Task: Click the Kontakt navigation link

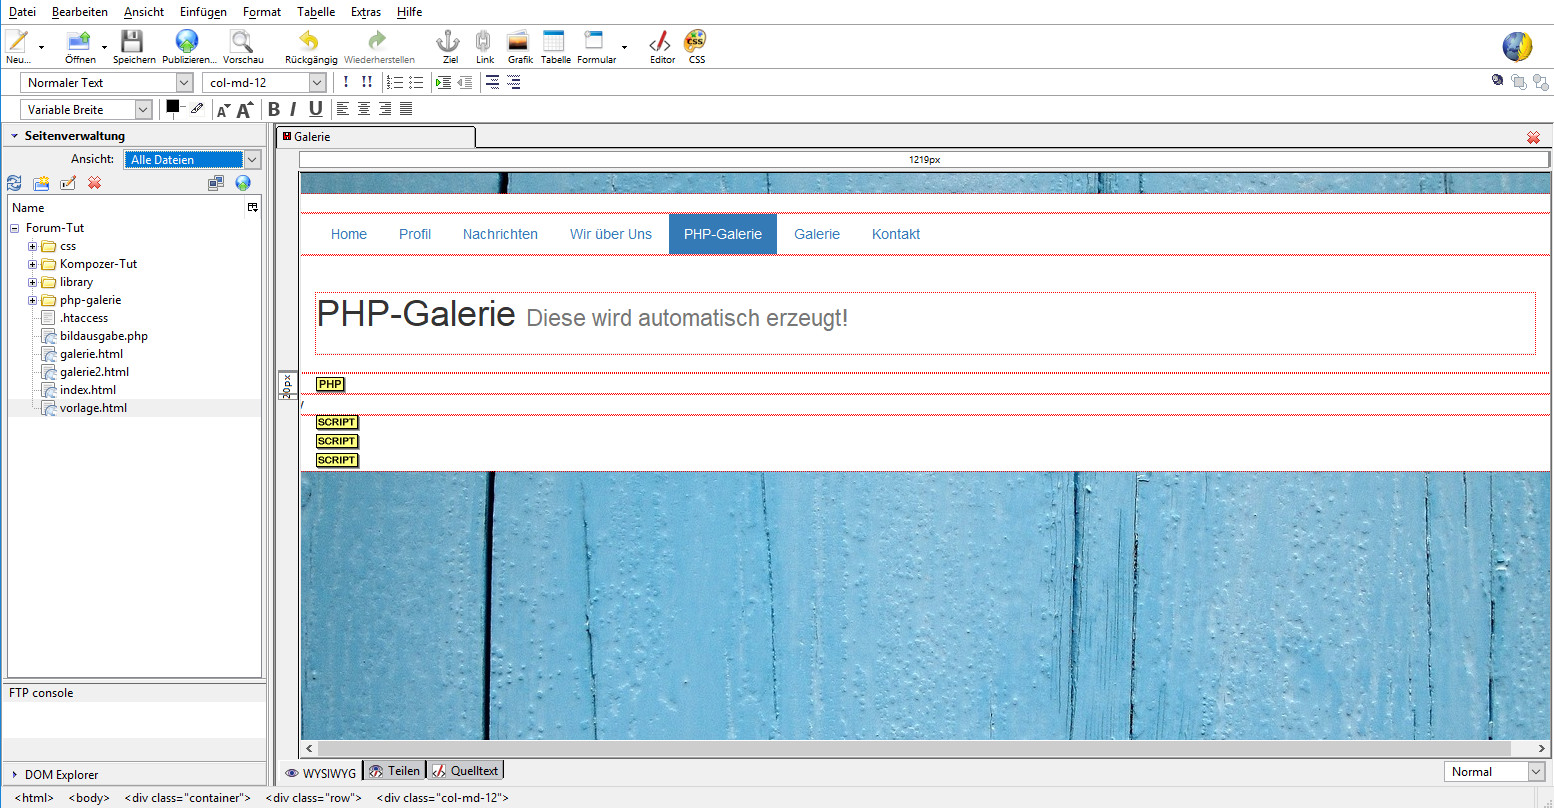Action: click(x=896, y=234)
